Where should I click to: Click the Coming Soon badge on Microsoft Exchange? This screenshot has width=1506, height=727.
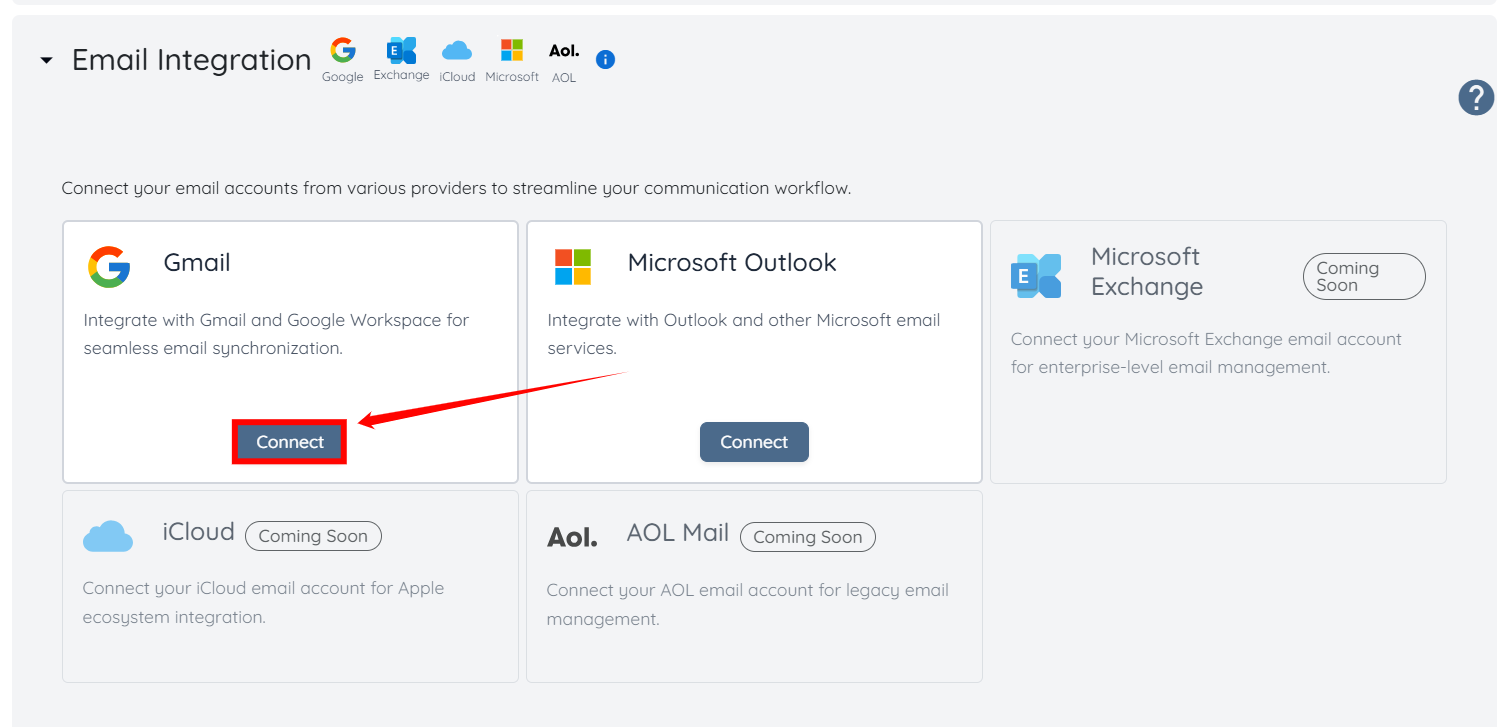(x=1363, y=276)
